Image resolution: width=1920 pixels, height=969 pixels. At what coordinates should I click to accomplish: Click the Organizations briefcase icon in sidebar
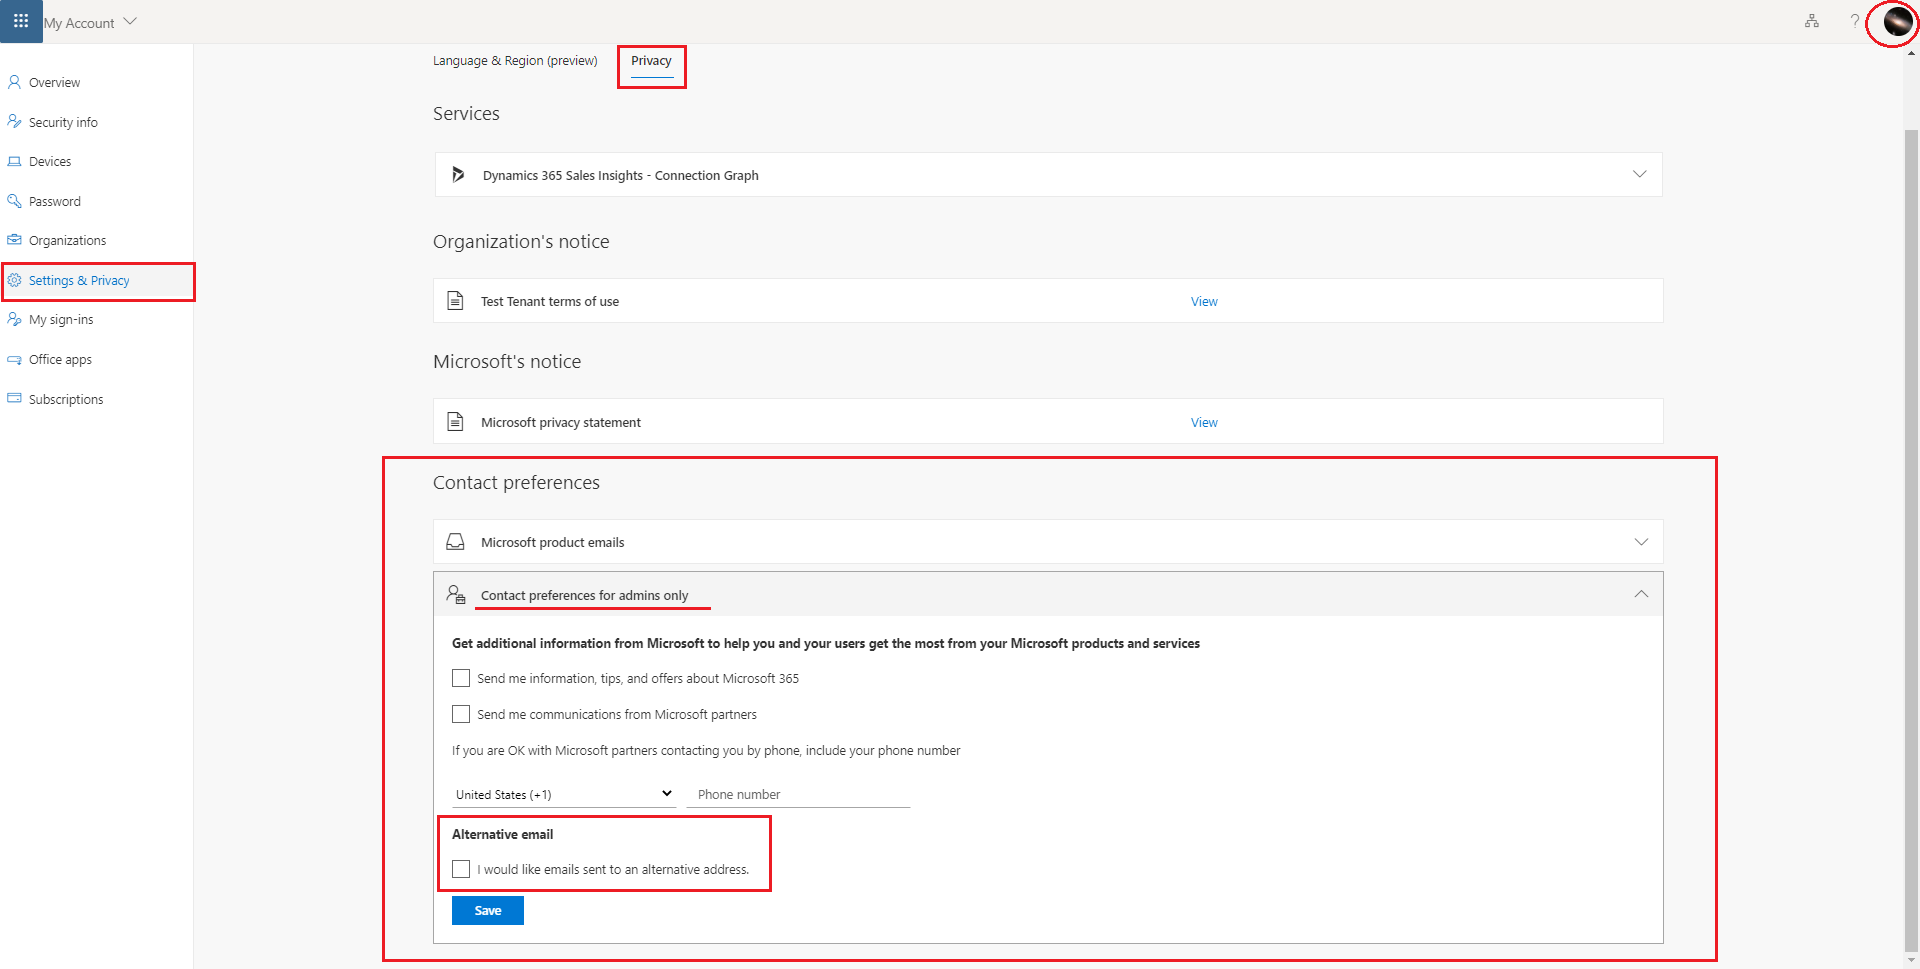point(14,240)
